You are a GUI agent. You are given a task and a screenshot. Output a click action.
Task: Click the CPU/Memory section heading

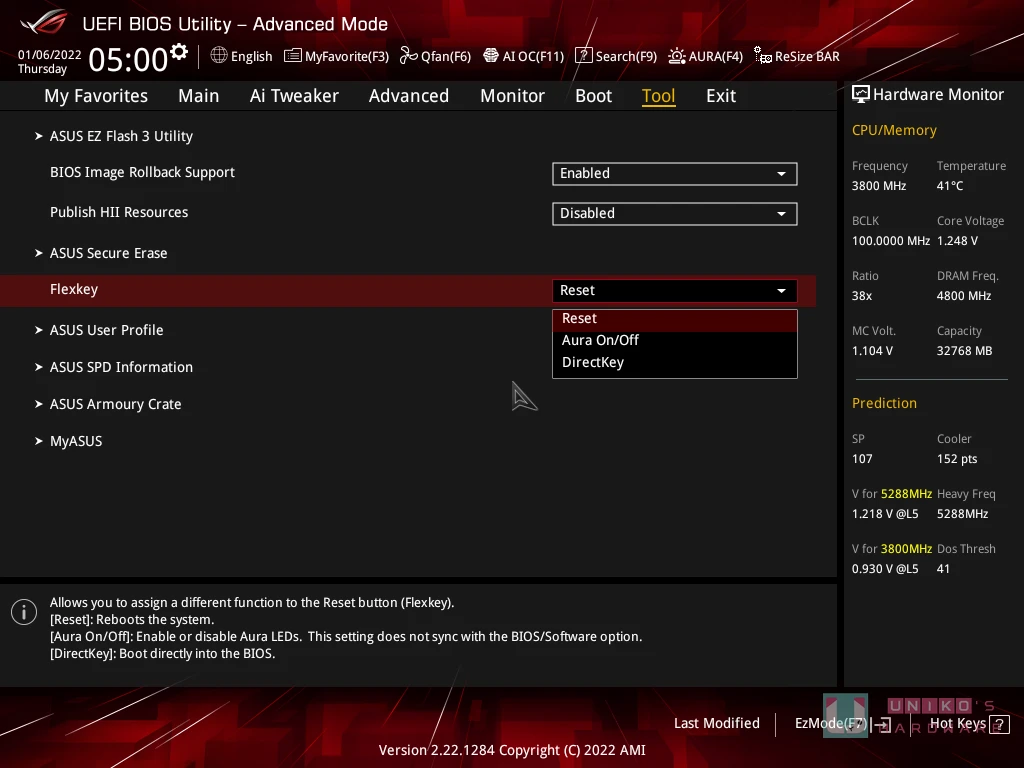click(x=894, y=131)
